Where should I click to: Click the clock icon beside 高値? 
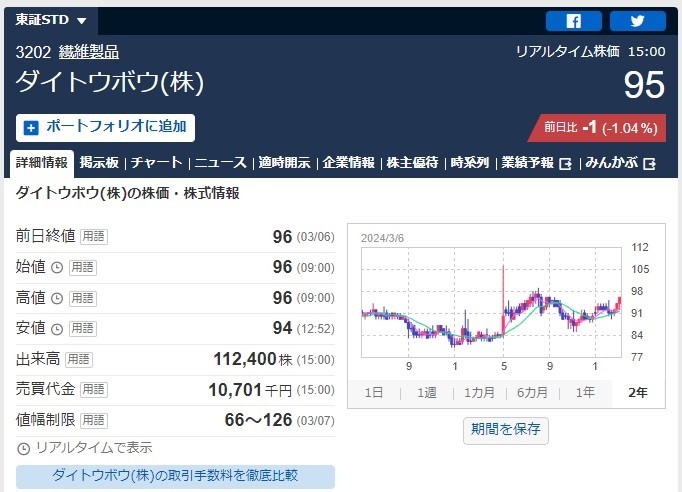click(57, 298)
